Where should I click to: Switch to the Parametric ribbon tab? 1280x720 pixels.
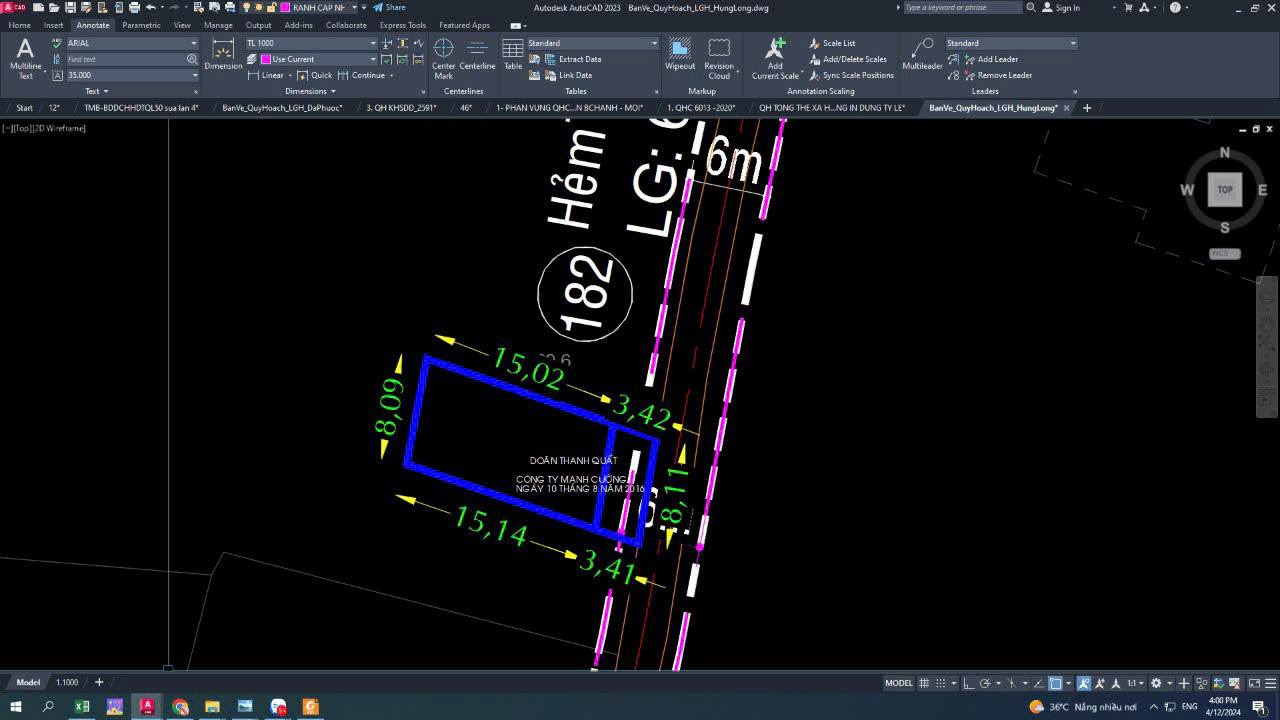coord(141,25)
